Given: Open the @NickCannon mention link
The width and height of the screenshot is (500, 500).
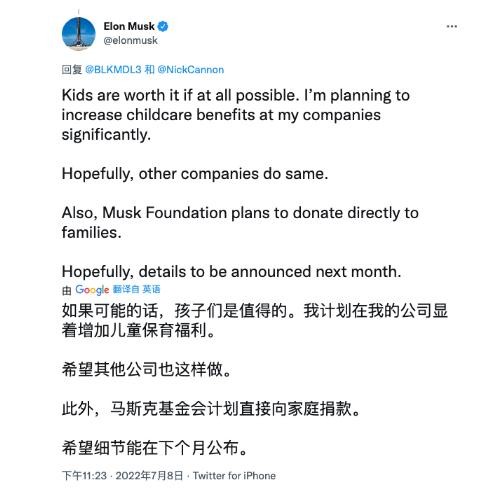Looking at the screenshot, I should click(x=191, y=70).
